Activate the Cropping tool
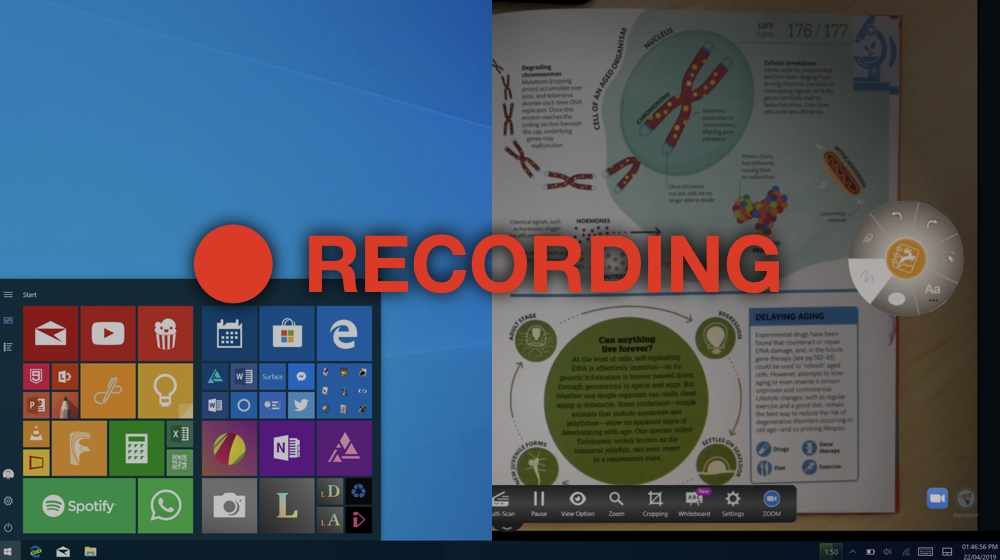The image size is (1000, 560). (x=655, y=501)
